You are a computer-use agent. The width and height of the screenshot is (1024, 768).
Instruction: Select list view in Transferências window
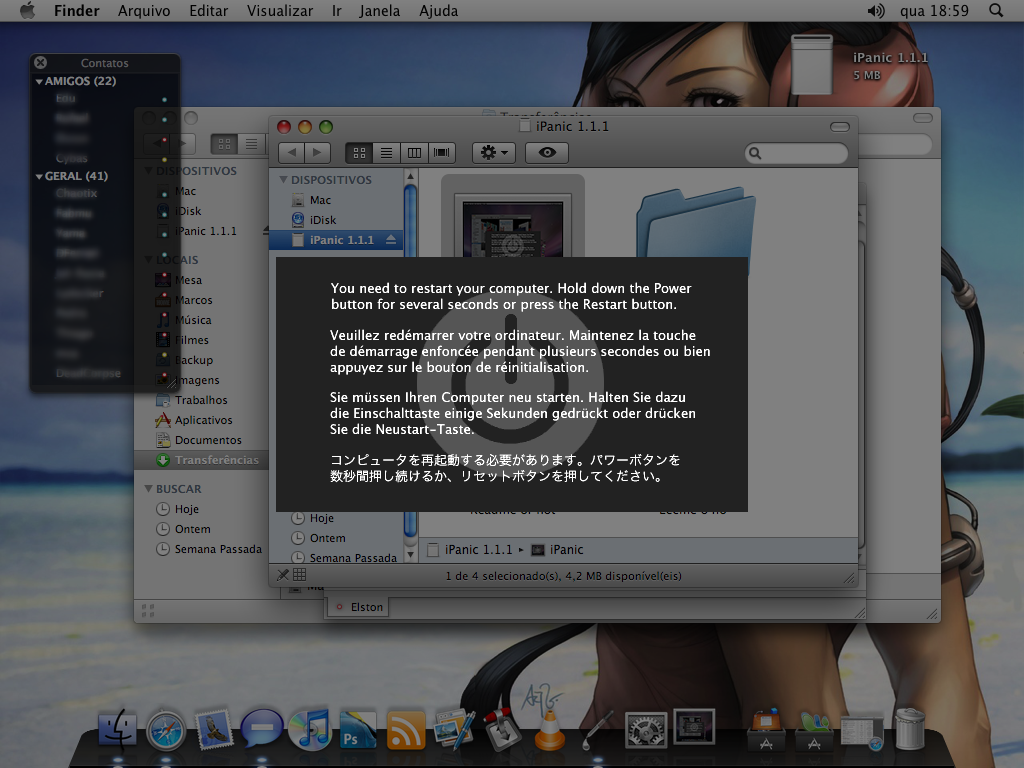tap(251, 144)
